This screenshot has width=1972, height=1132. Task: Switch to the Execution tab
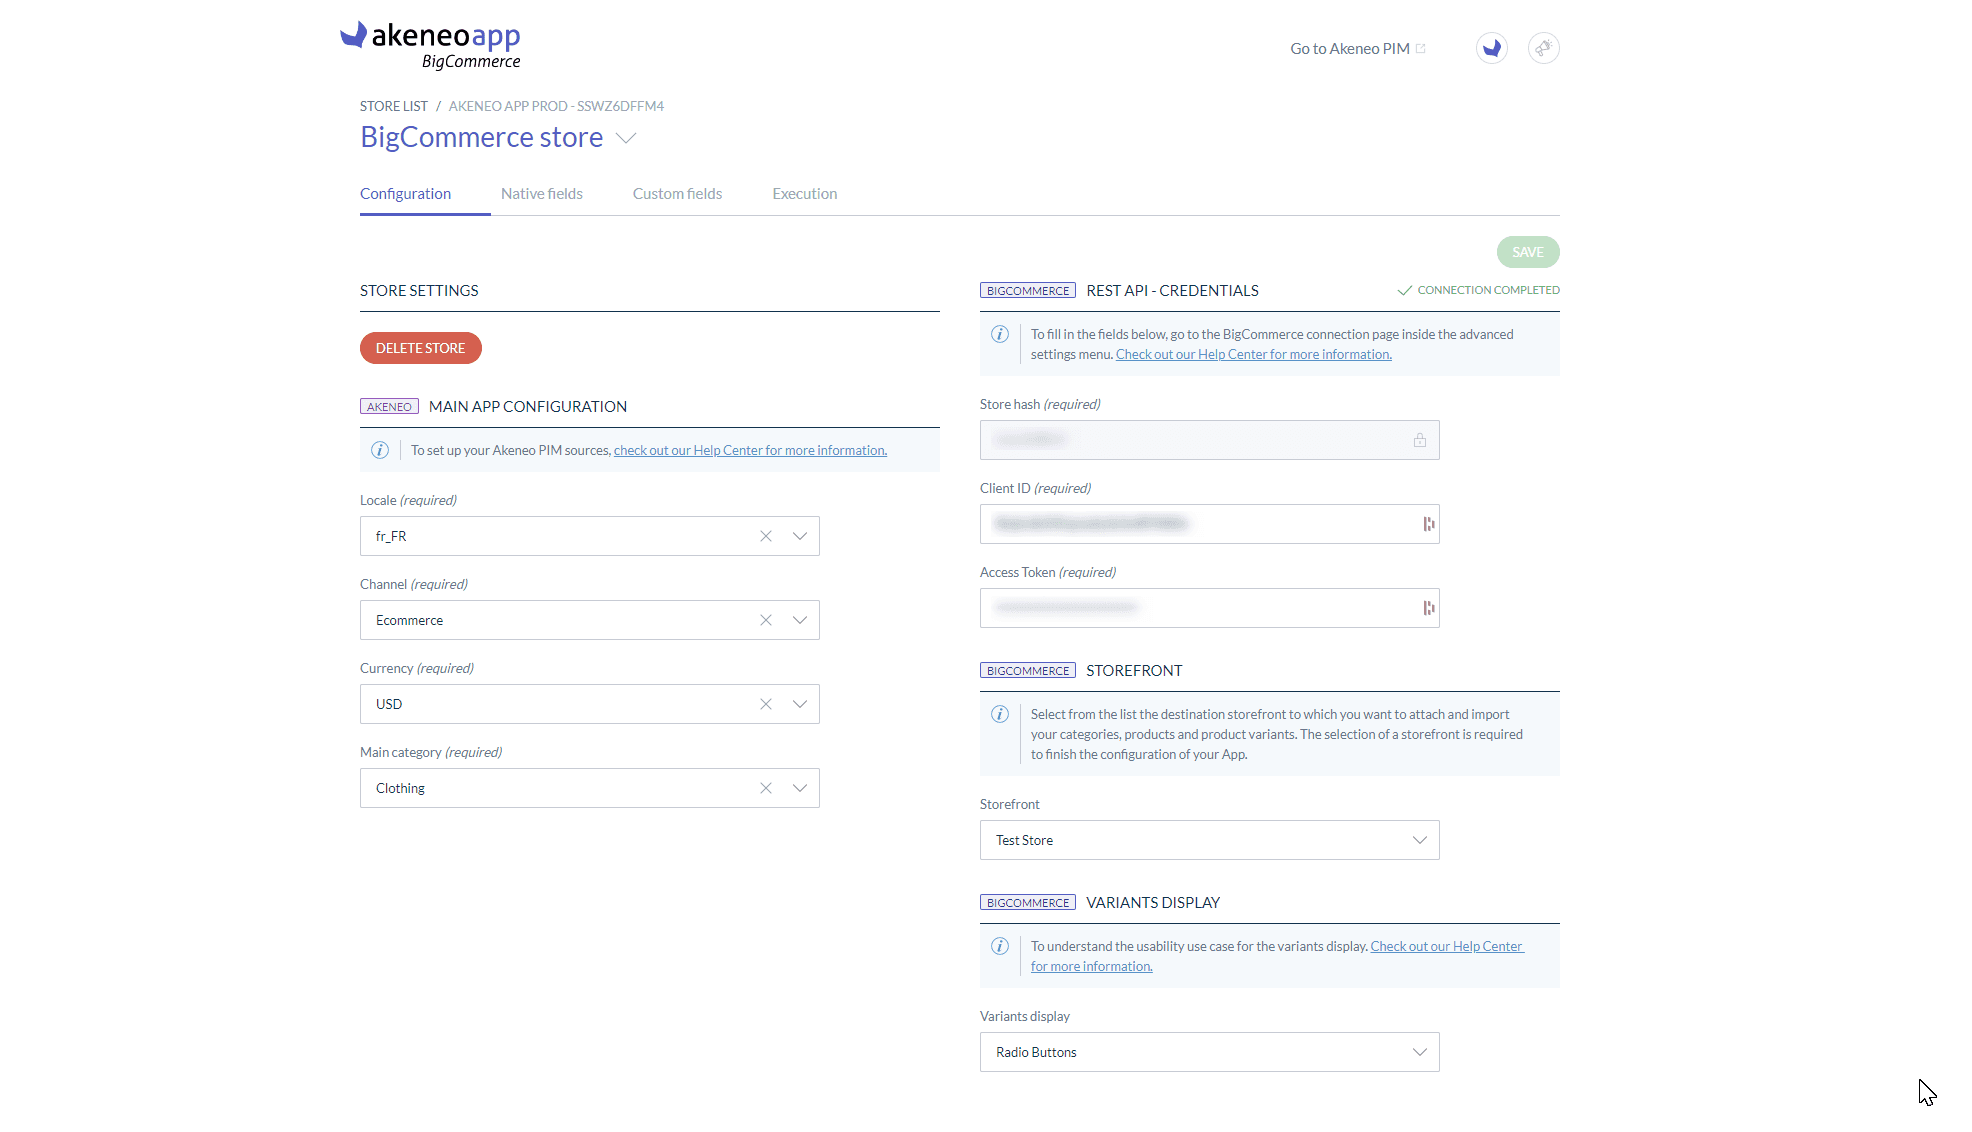pyautogui.click(x=805, y=192)
